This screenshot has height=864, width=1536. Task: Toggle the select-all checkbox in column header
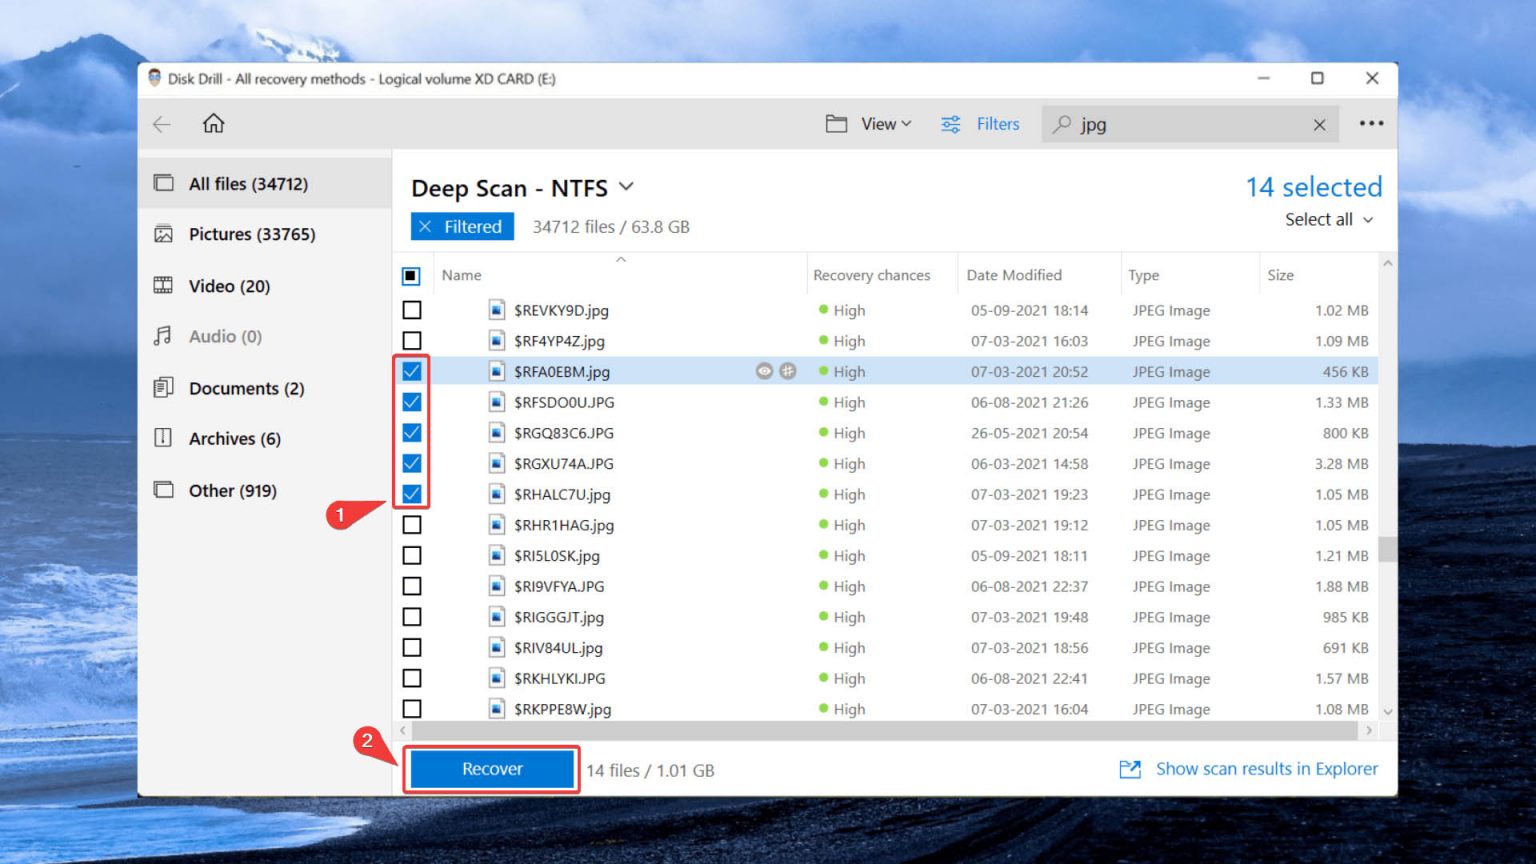(x=411, y=274)
